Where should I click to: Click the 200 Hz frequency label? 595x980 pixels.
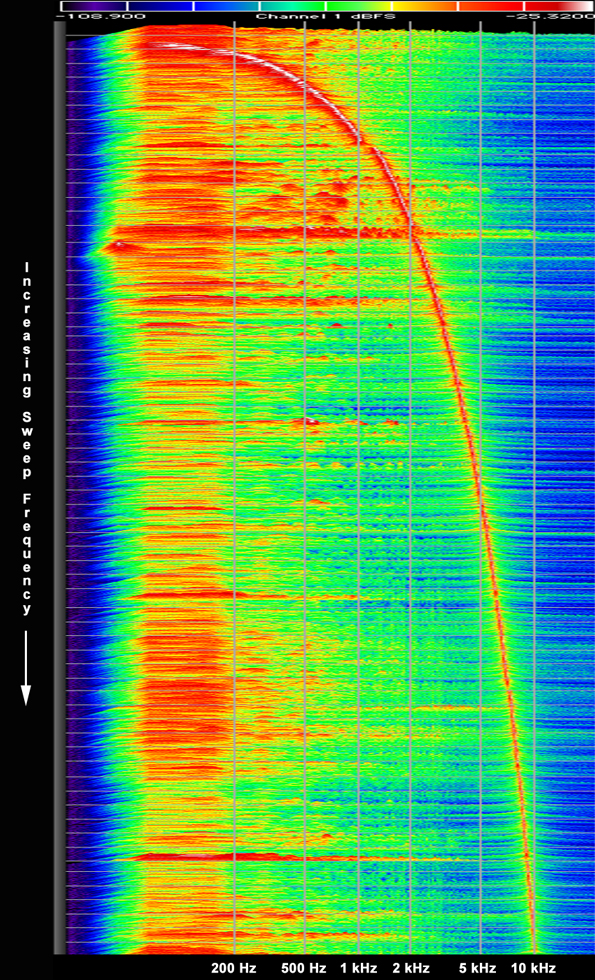click(x=234, y=968)
